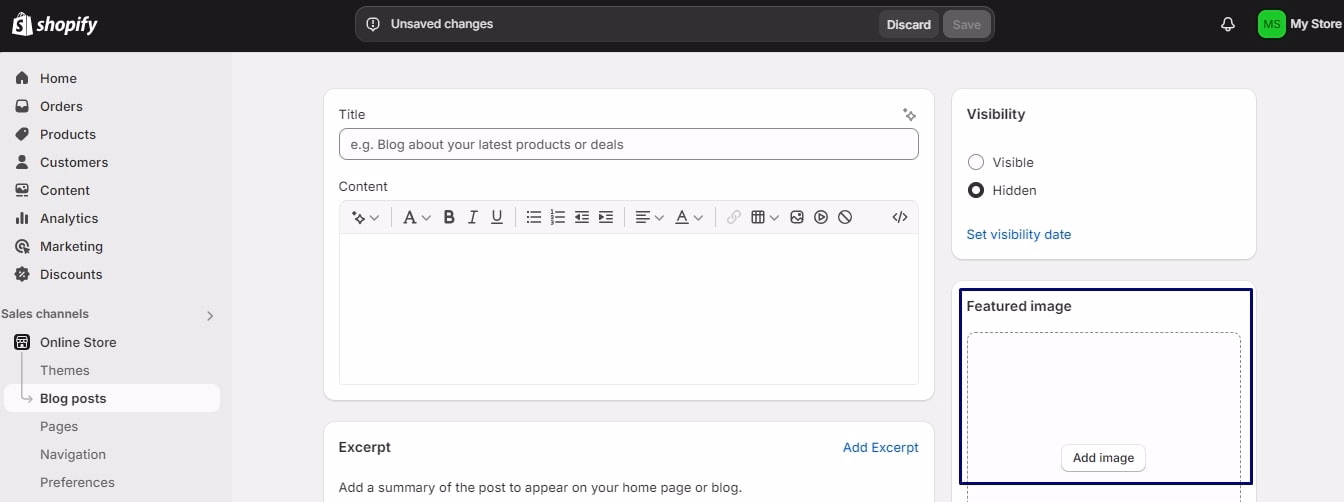Click Add Excerpt link
The height and width of the screenshot is (502, 1344).
(880, 447)
